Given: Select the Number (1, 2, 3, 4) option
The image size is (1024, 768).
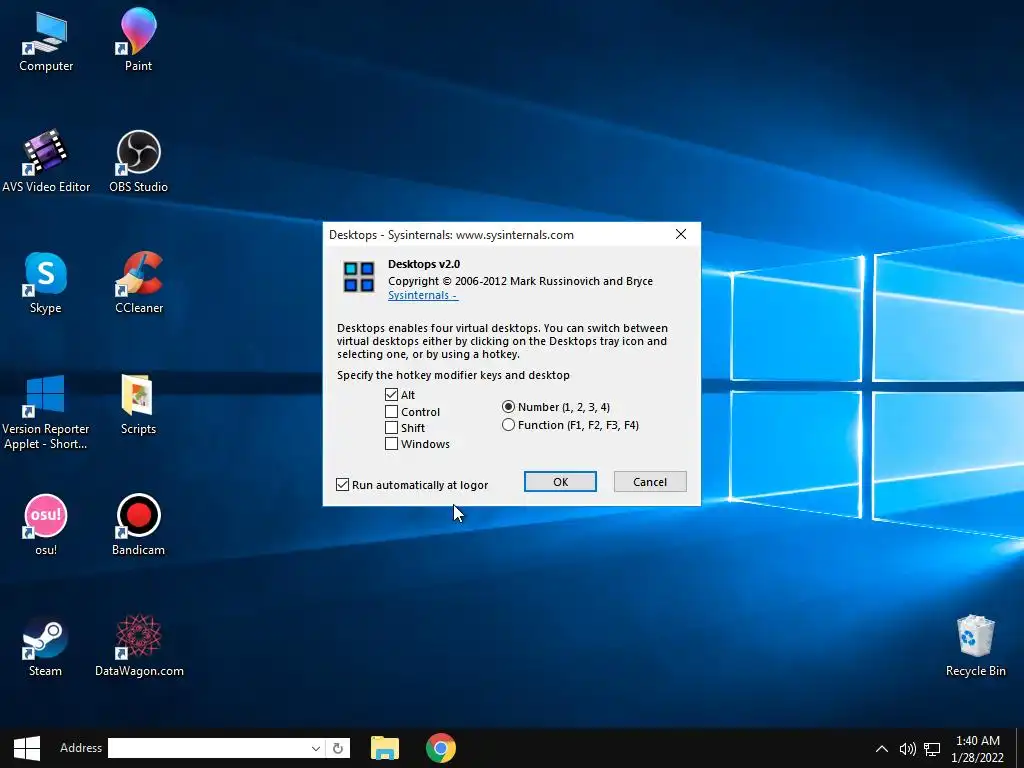Looking at the screenshot, I should [x=508, y=406].
